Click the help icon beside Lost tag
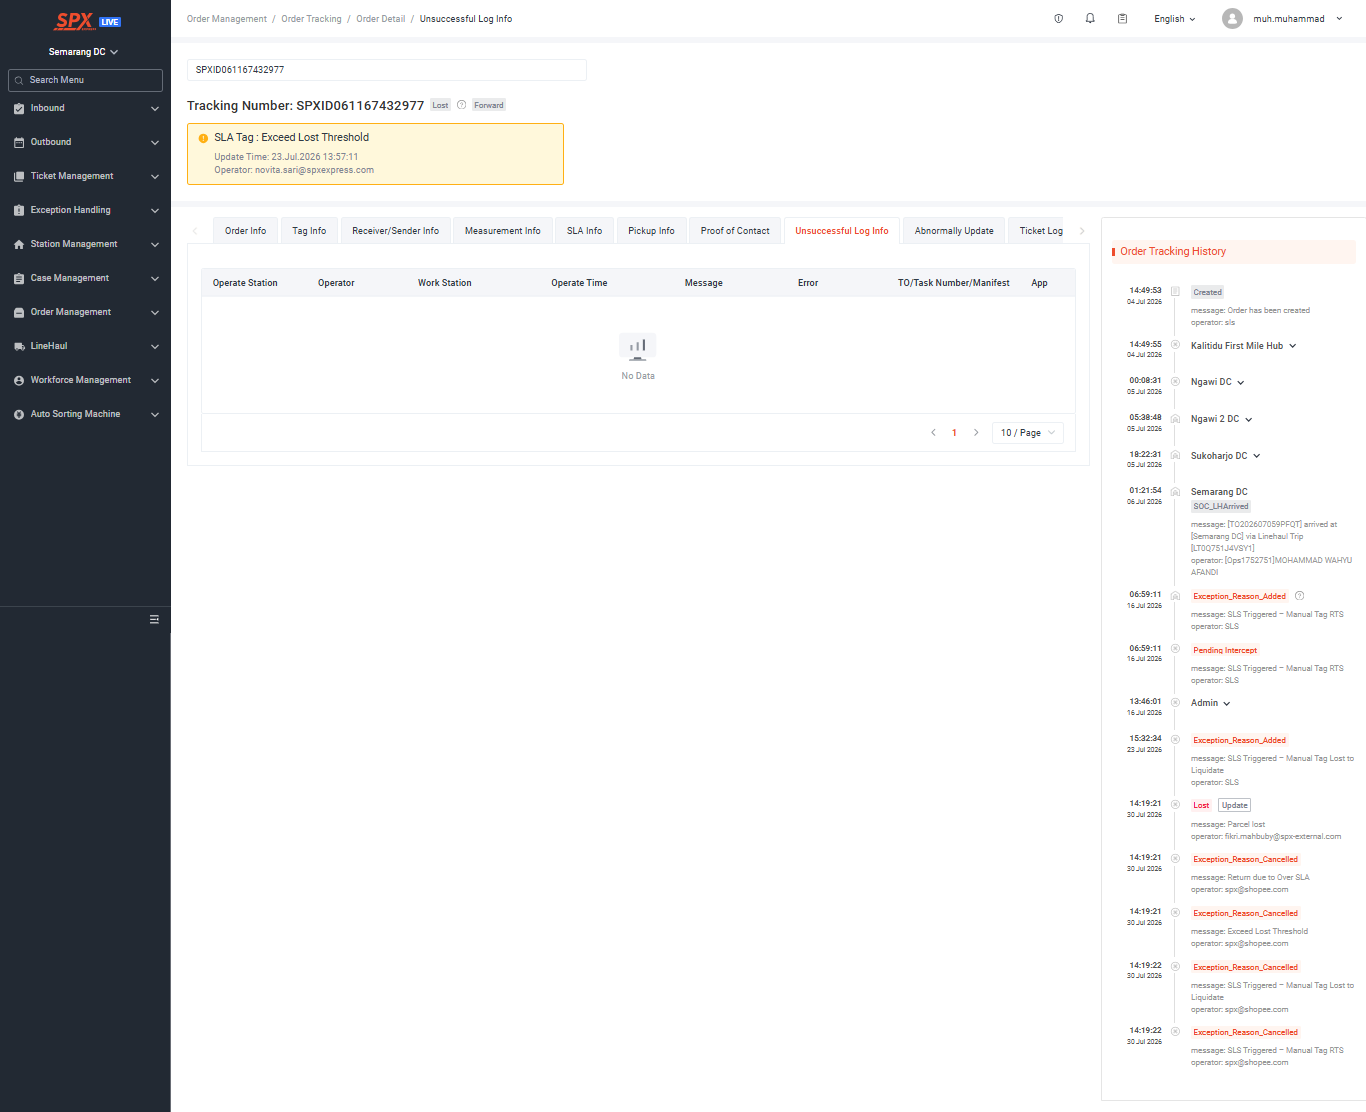Image resolution: width=1366 pixels, height=1112 pixels. (461, 105)
